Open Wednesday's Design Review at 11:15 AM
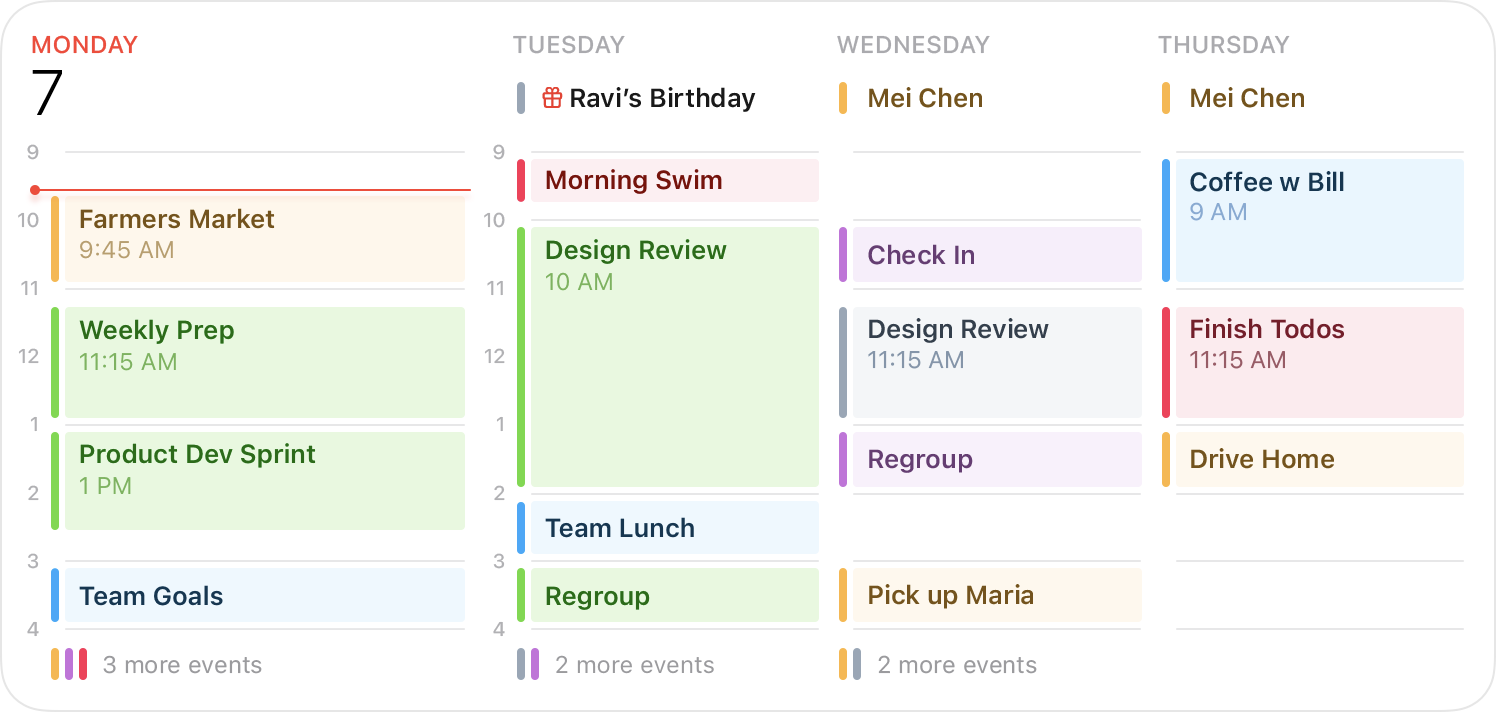The height and width of the screenshot is (712, 1496). coord(996,362)
